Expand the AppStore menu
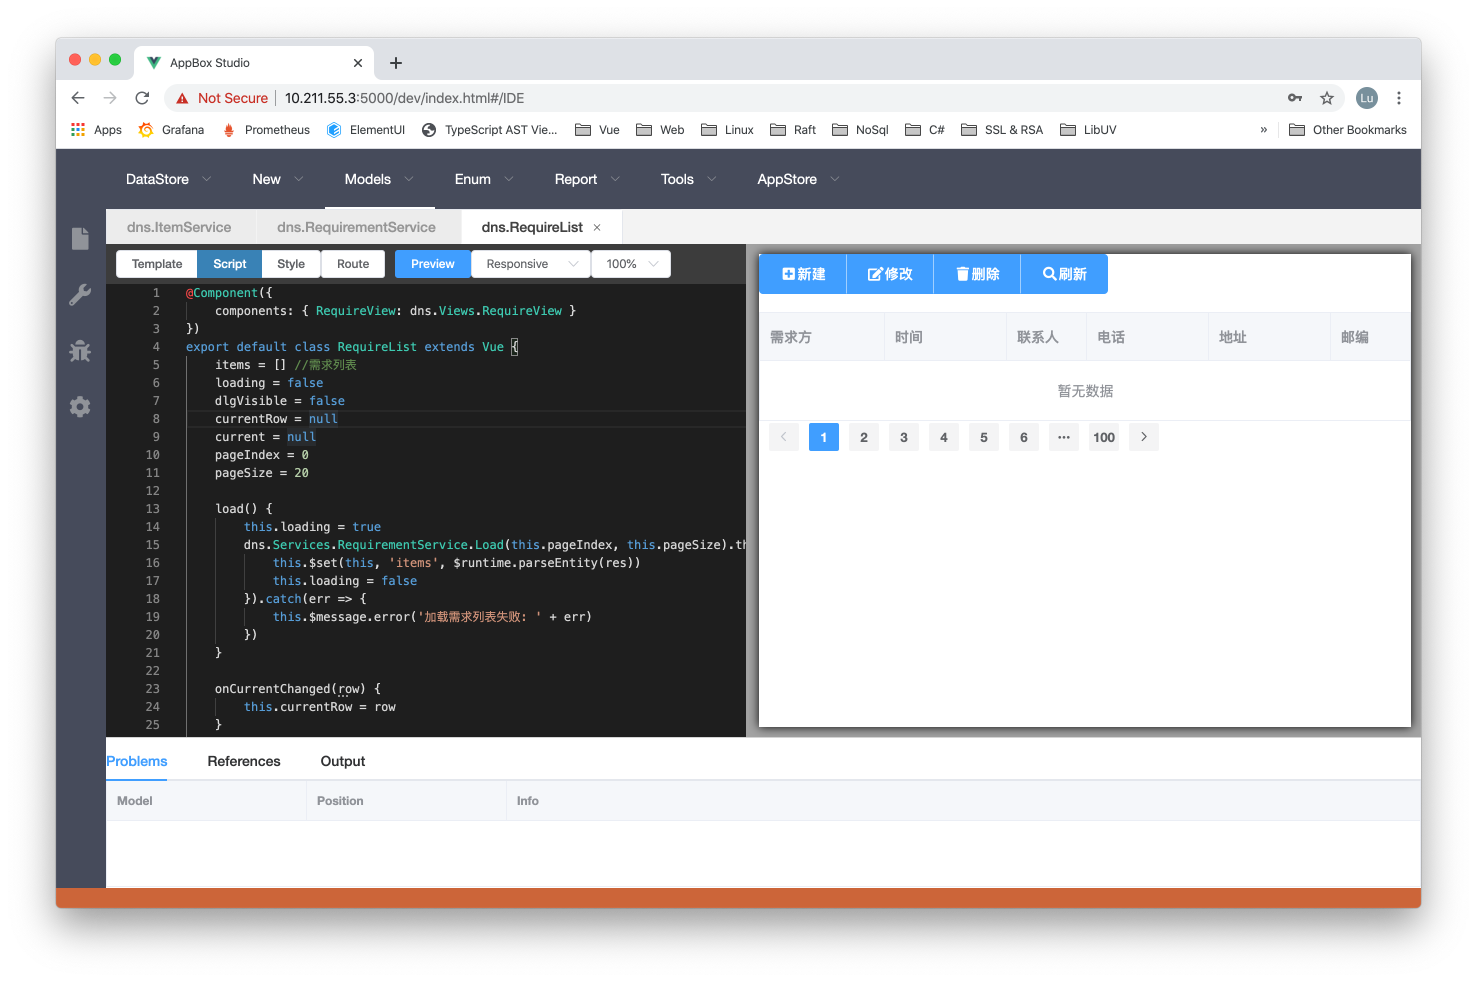1477x982 pixels. coord(798,179)
